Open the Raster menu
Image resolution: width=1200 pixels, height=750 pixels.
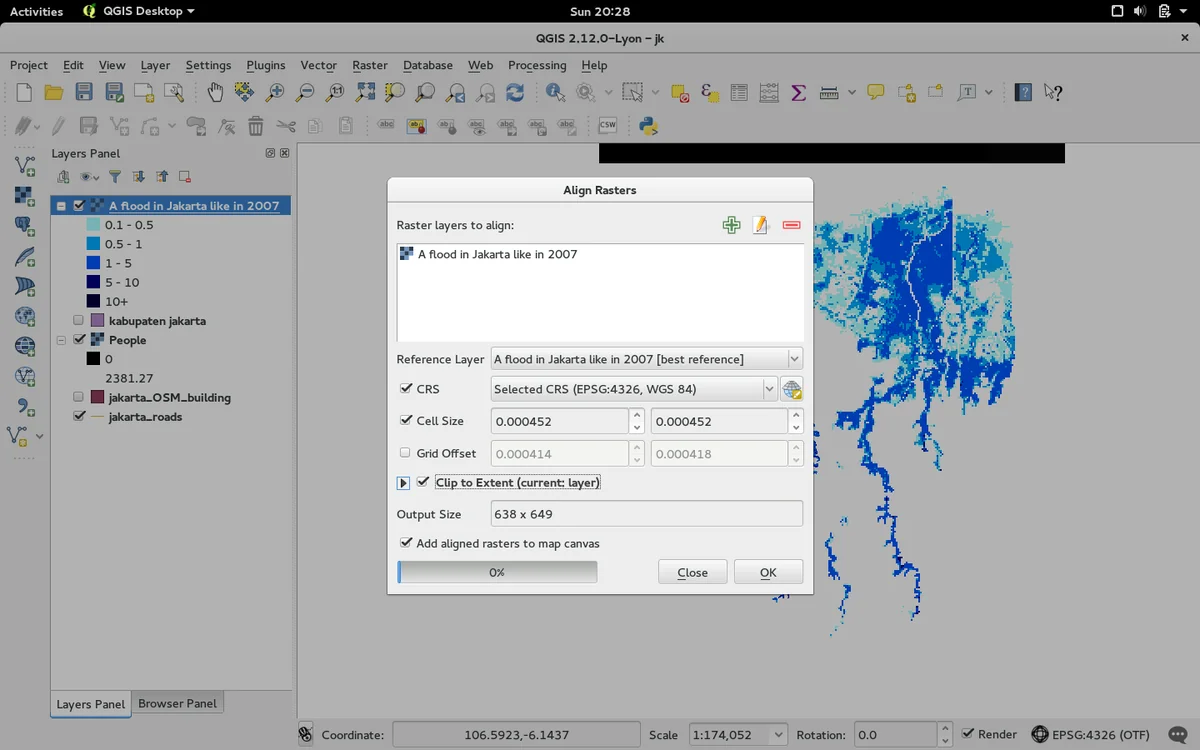369,65
